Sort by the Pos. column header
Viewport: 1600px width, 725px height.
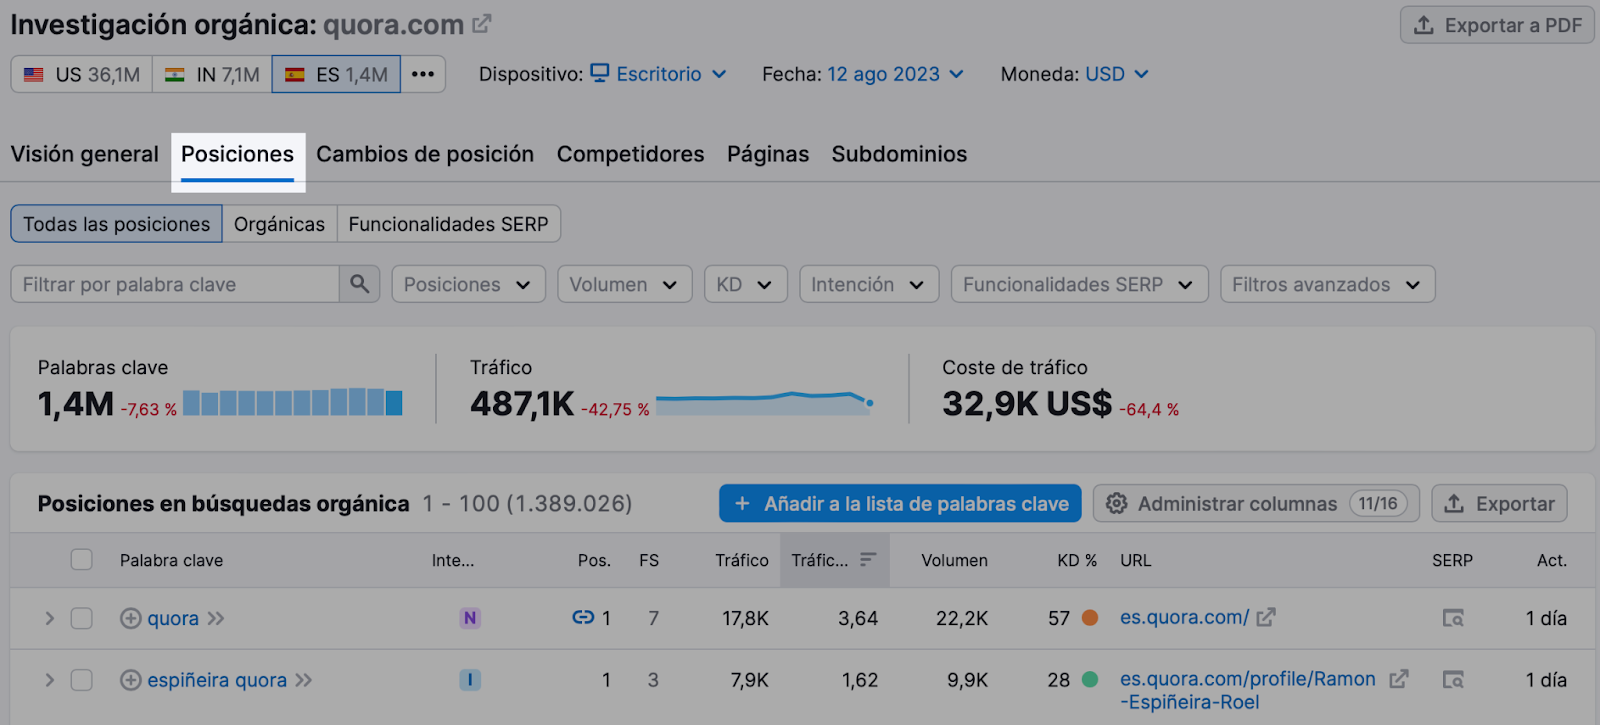(x=594, y=560)
